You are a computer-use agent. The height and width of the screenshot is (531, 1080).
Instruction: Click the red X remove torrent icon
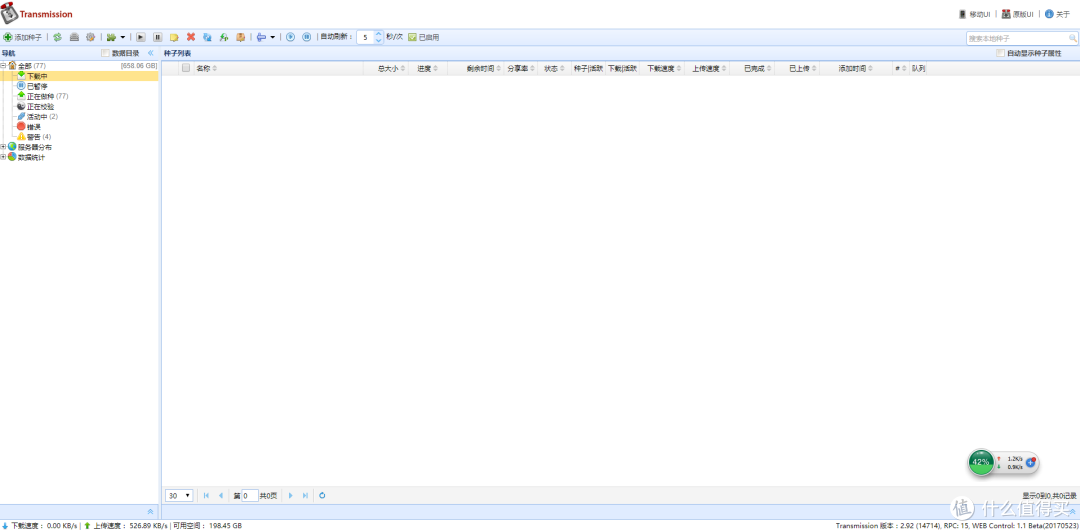pos(191,37)
